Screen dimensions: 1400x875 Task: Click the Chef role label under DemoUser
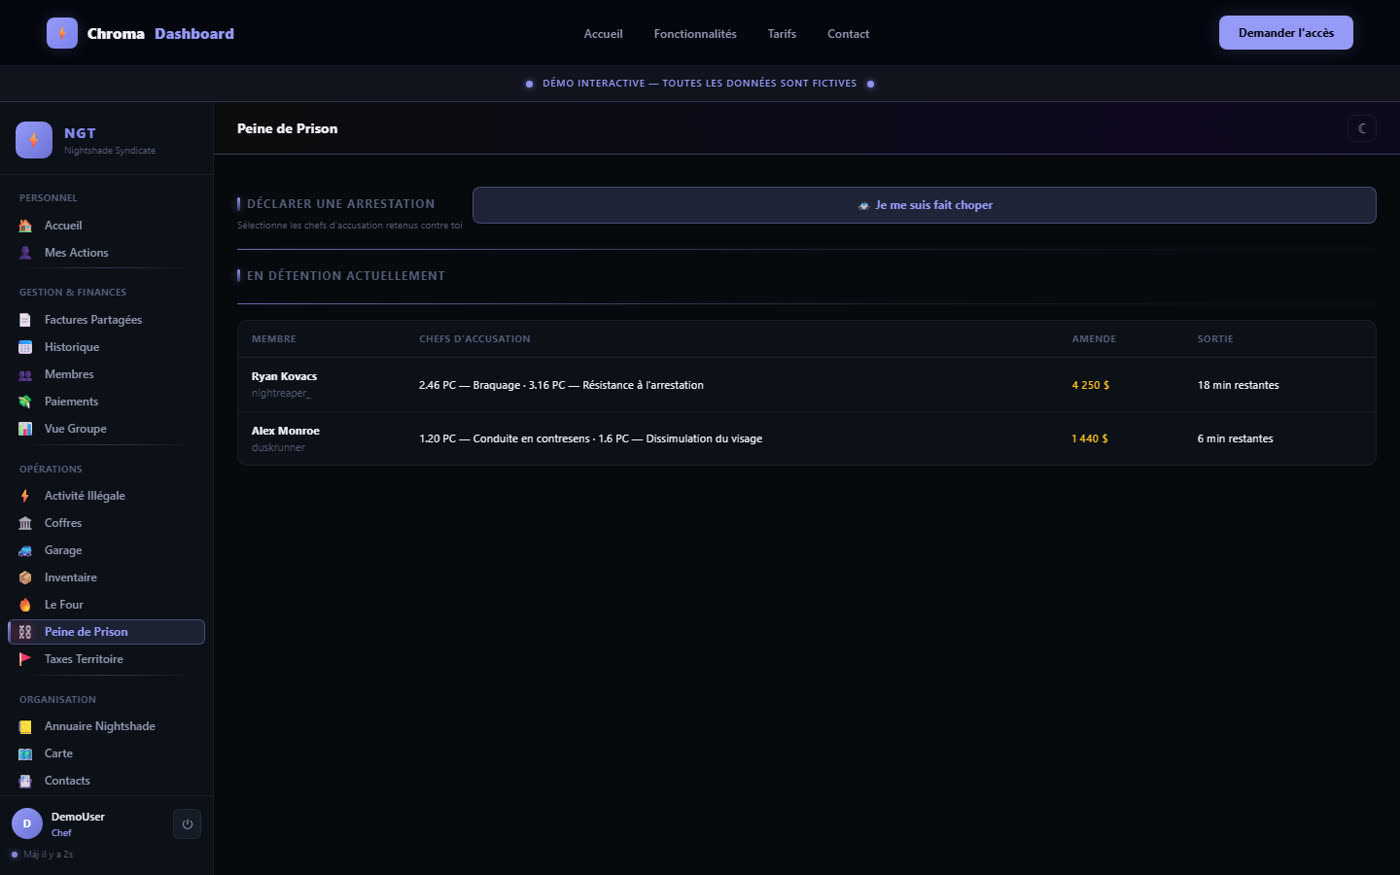click(61, 833)
